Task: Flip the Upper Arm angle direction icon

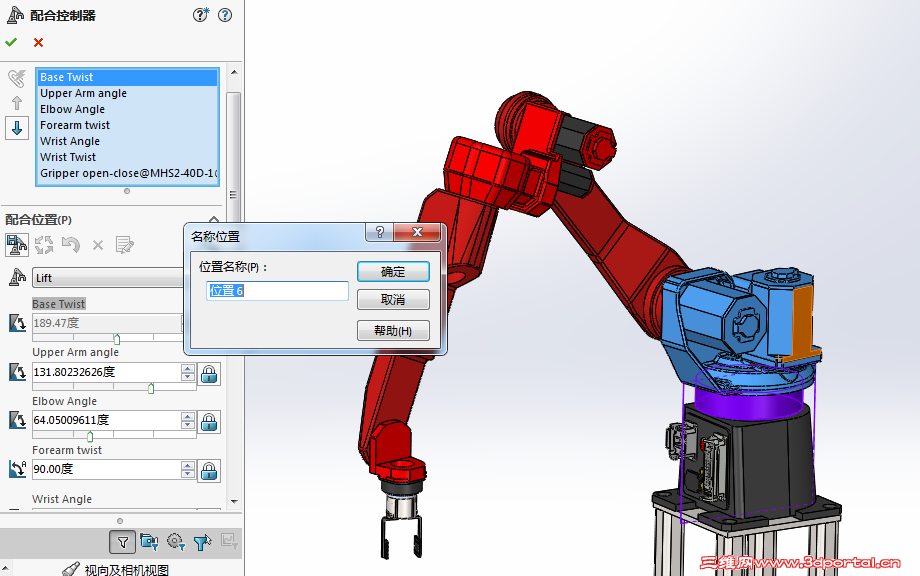Action: coord(18,372)
